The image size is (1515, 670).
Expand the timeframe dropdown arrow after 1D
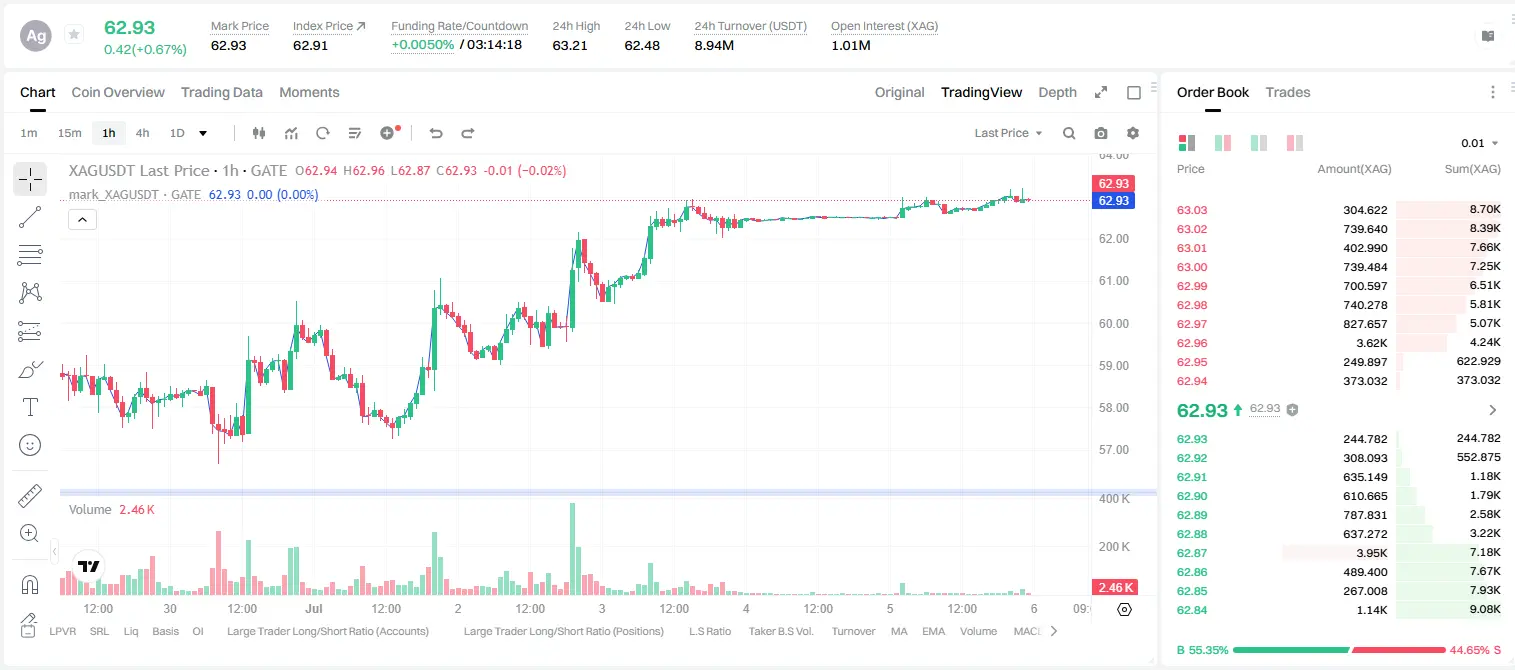click(x=203, y=133)
